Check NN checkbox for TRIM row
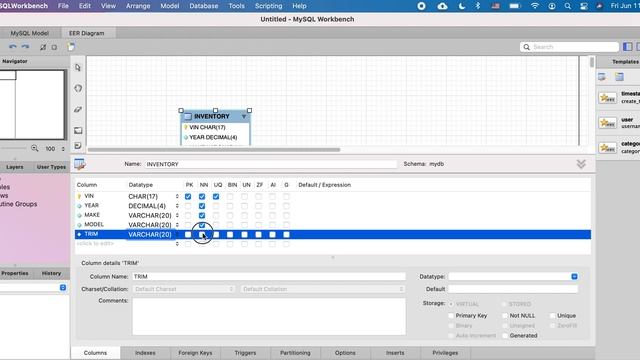640x360 pixels. 202,234
